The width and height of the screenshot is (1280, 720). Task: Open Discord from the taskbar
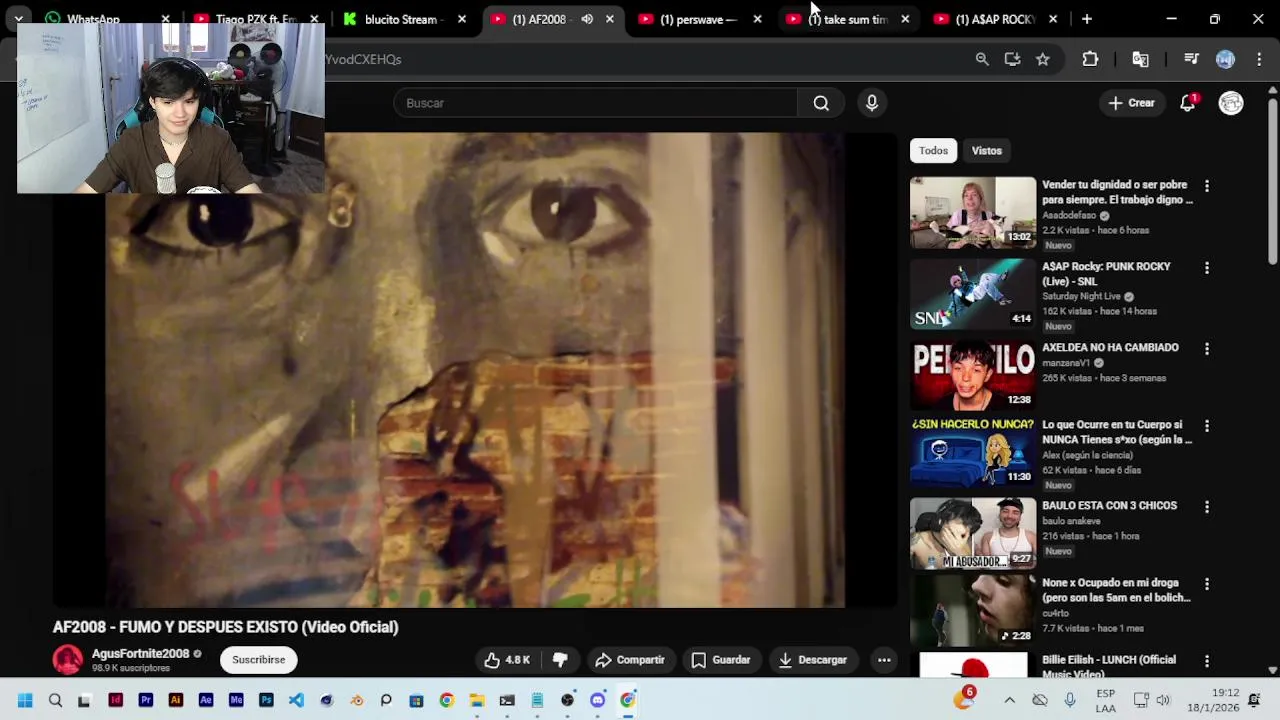[597, 700]
